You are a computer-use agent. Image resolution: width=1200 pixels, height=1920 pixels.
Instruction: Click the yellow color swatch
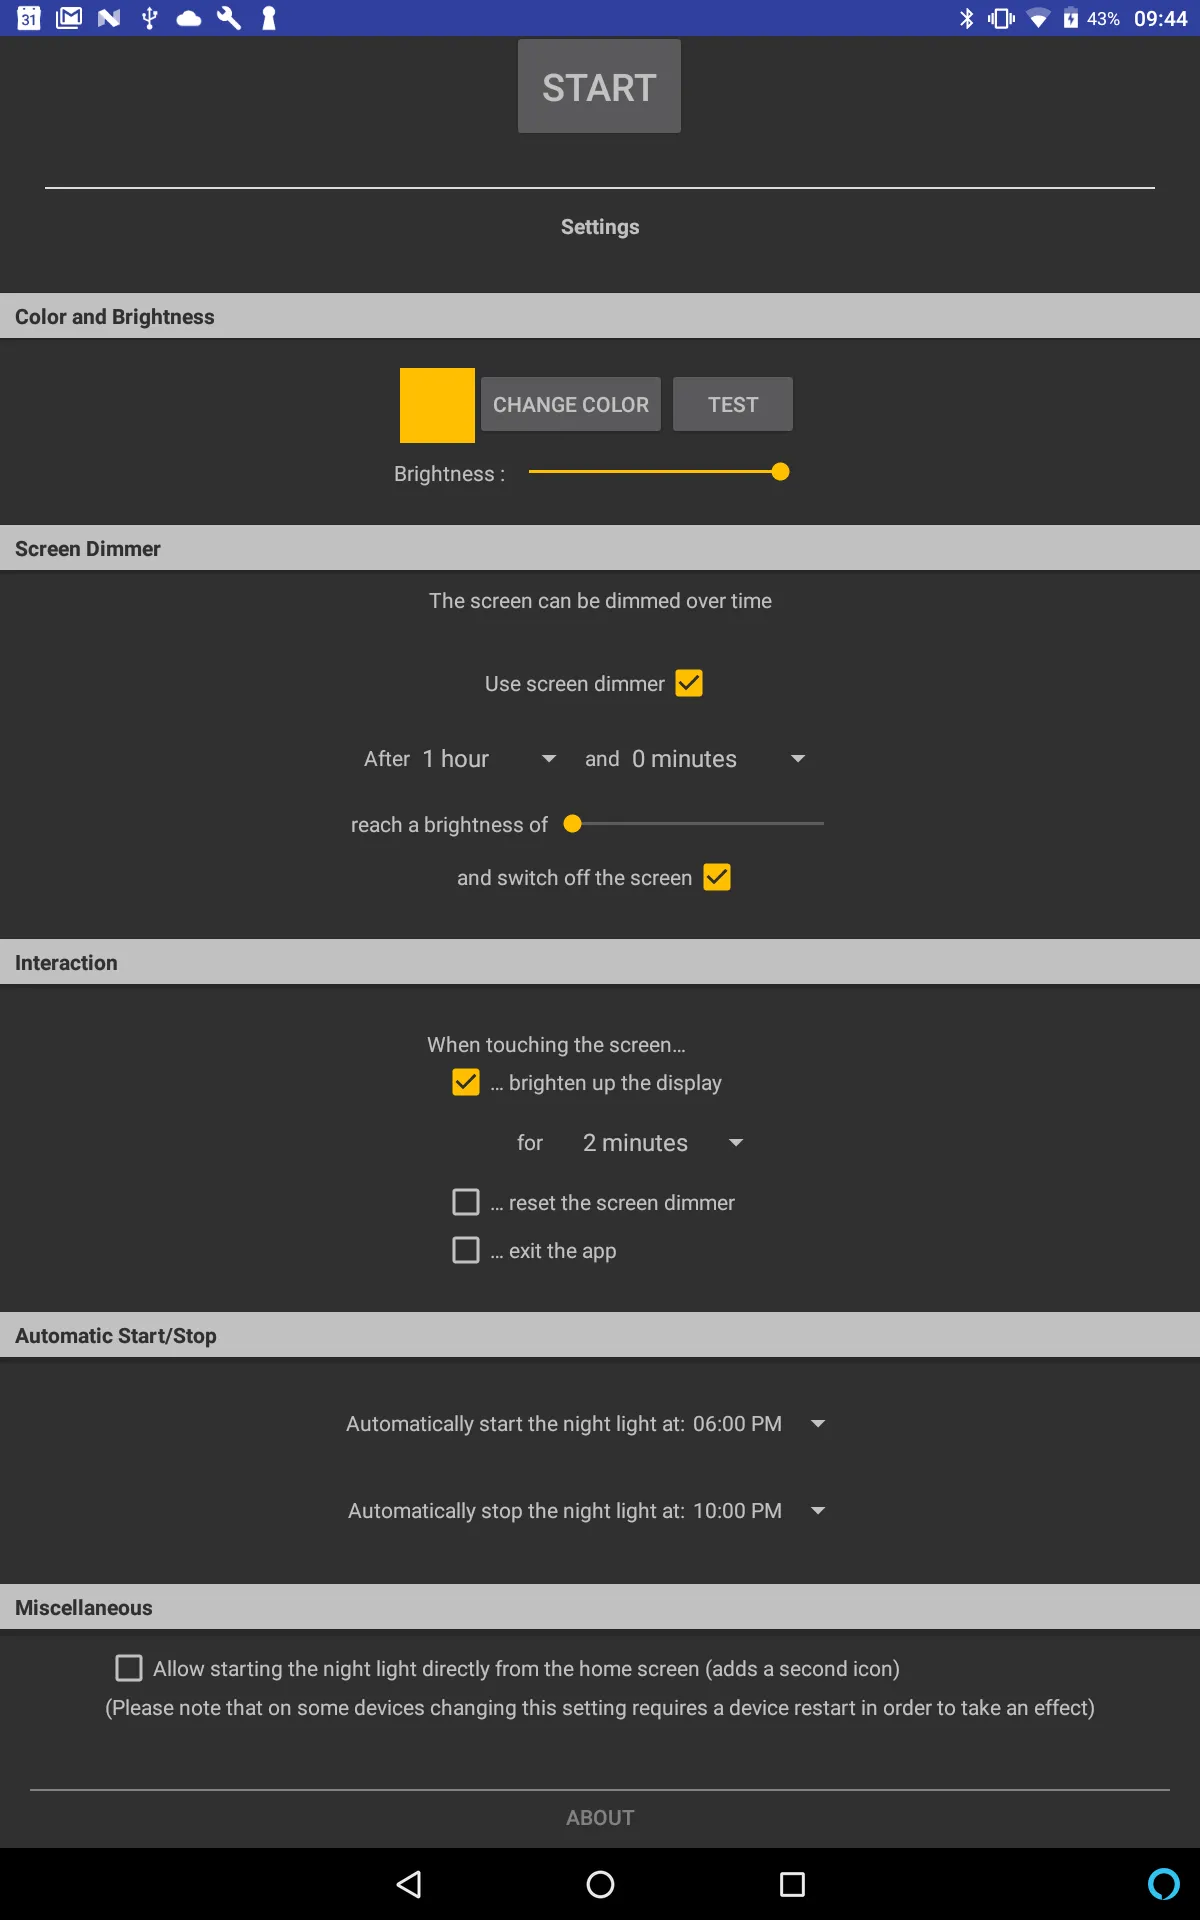click(x=437, y=405)
